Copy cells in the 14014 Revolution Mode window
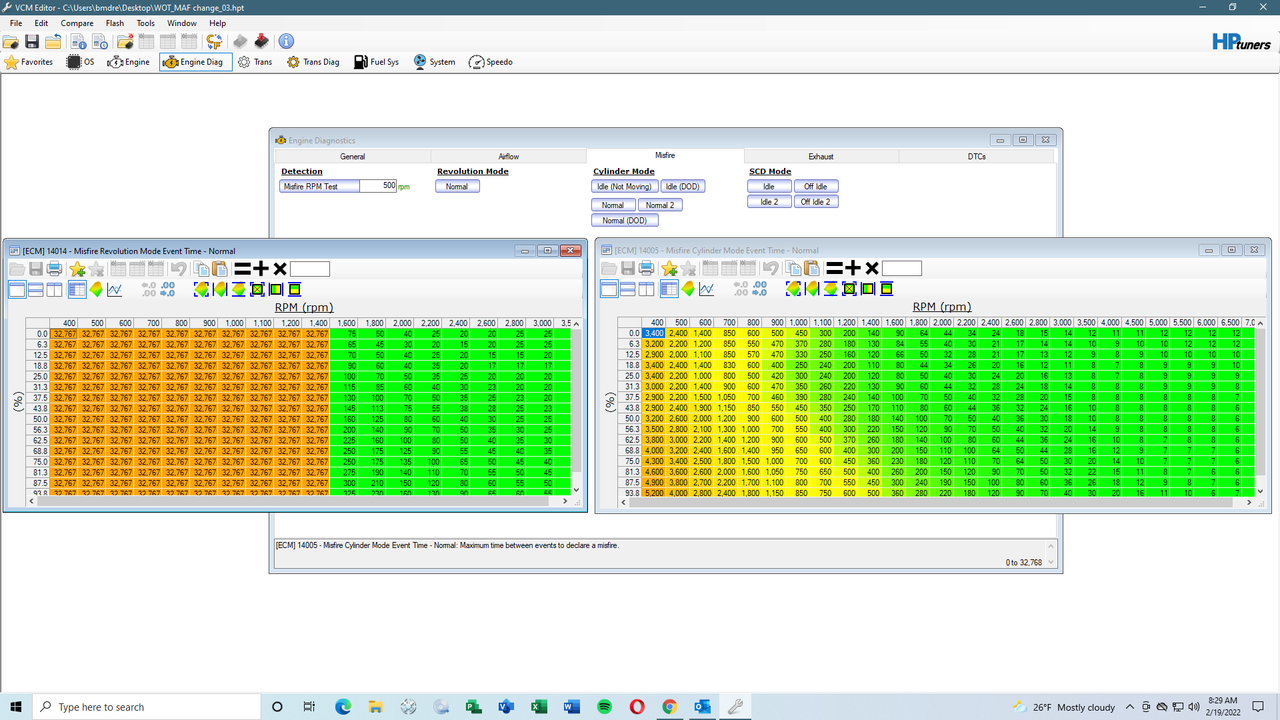 (200, 269)
